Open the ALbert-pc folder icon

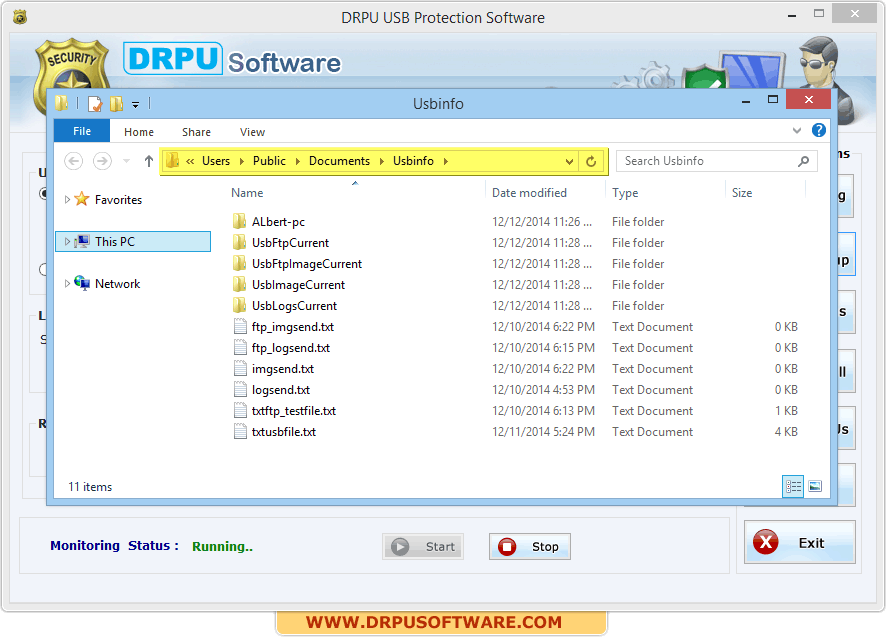[x=240, y=222]
